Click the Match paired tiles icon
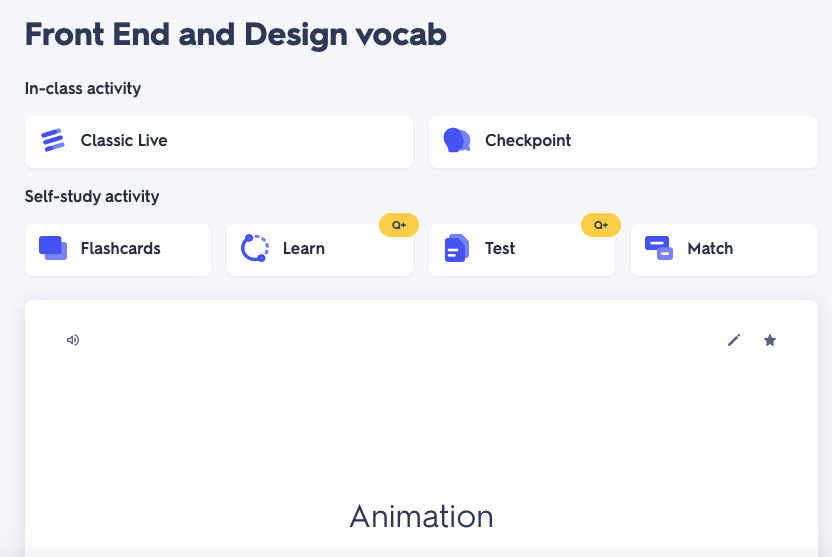Image resolution: width=832 pixels, height=557 pixels. point(659,248)
